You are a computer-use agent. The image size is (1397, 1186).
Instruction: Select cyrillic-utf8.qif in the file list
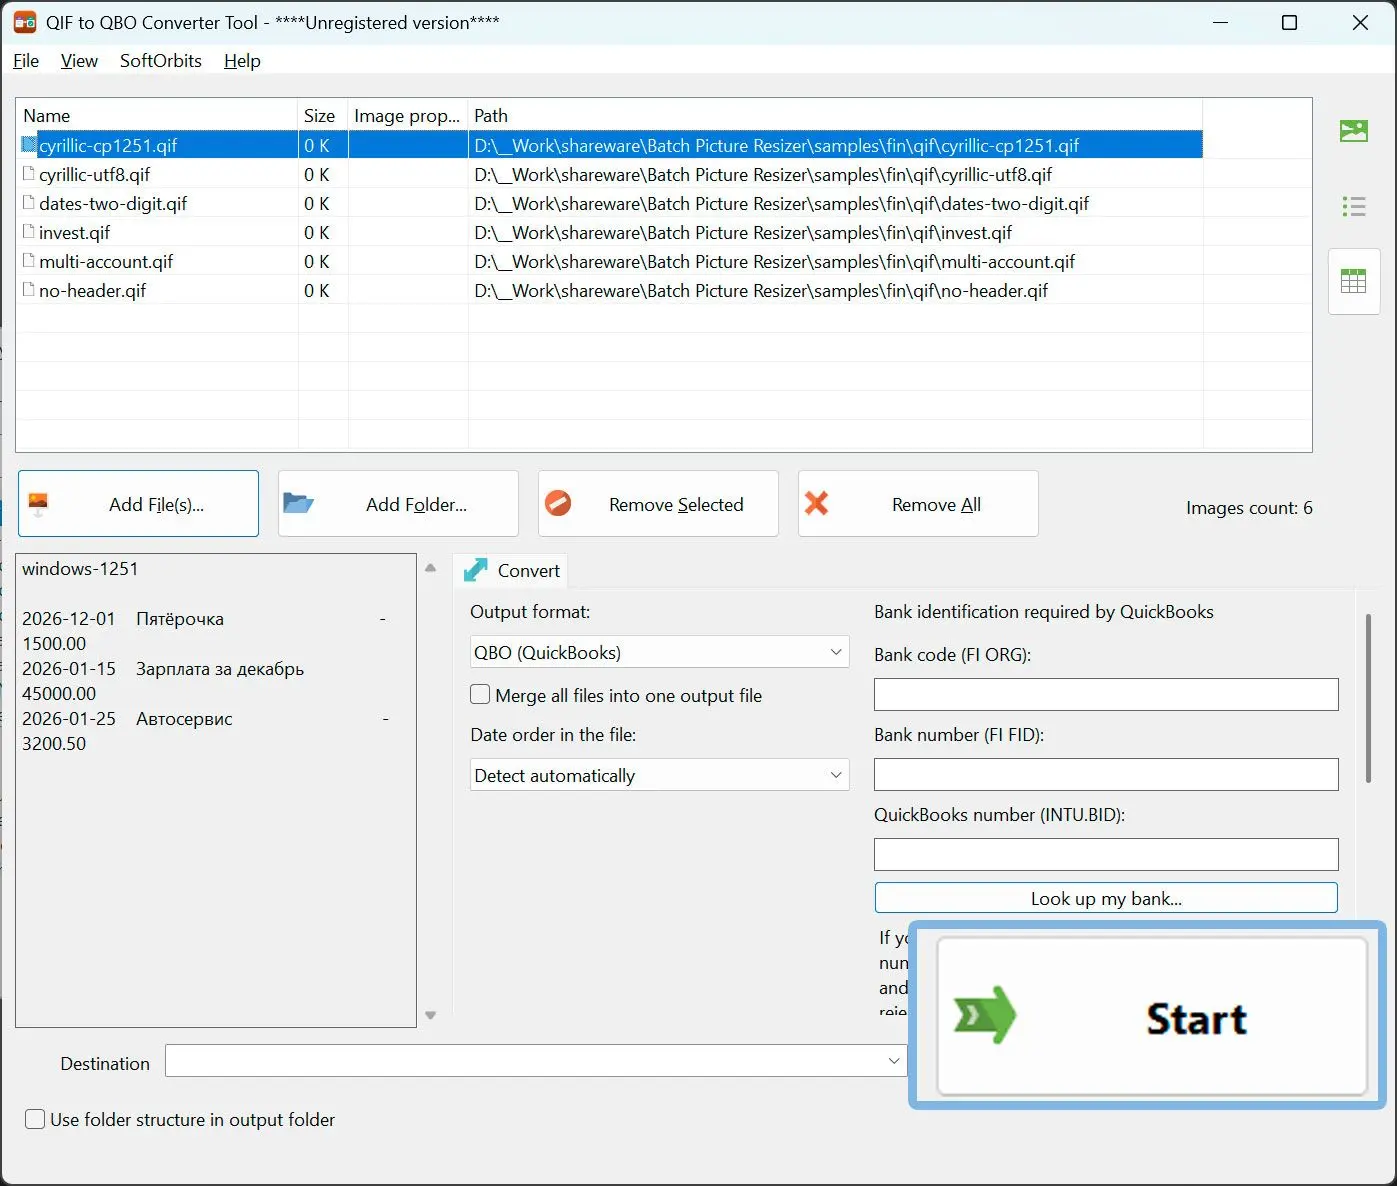click(x=95, y=174)
